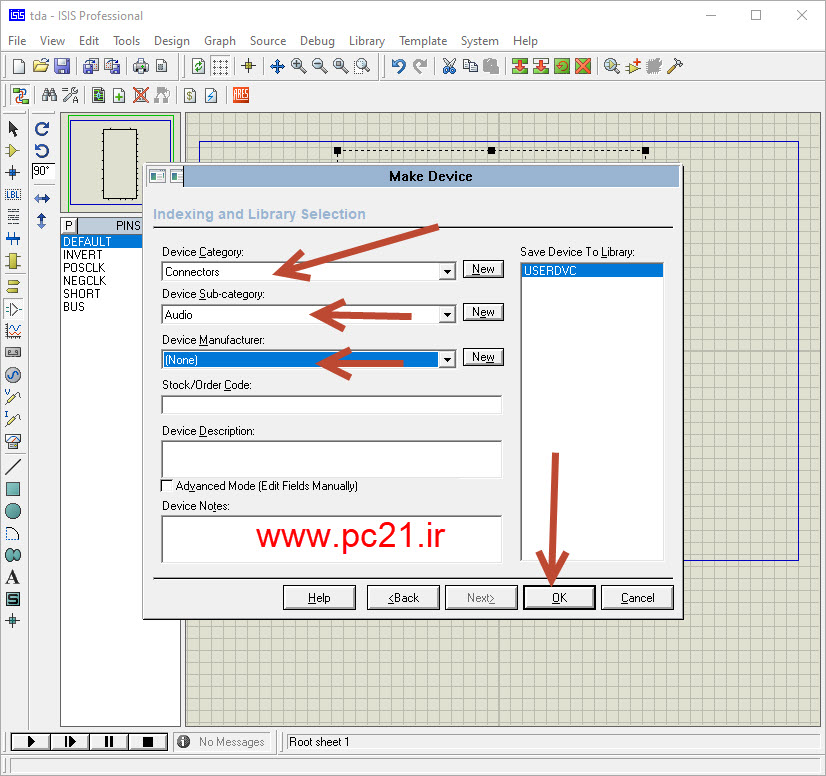Image resolution: width=826 pixels, height=776 pixels.
Task: Click the Cancel button
Action: click(x=637, y=597)
